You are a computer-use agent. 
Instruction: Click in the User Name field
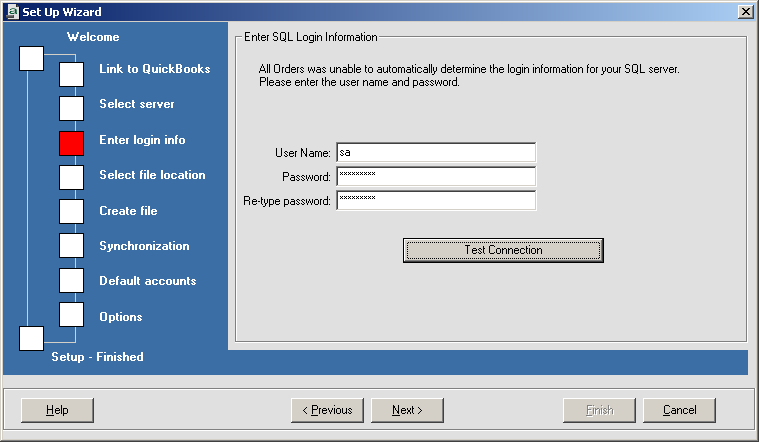point(436,152)
